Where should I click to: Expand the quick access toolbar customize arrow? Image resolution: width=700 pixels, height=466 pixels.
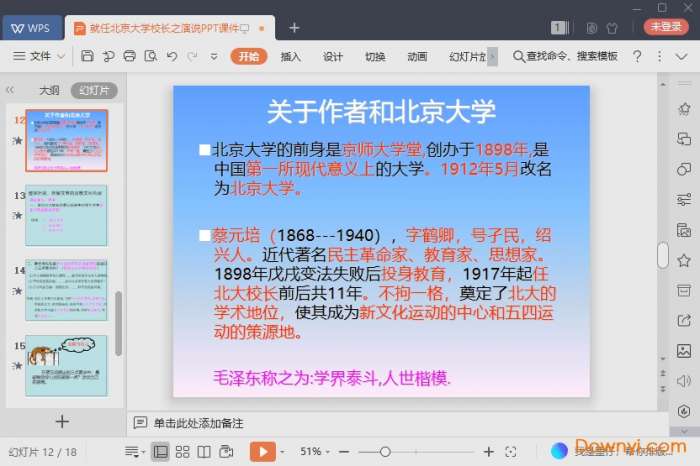point(214,57)
